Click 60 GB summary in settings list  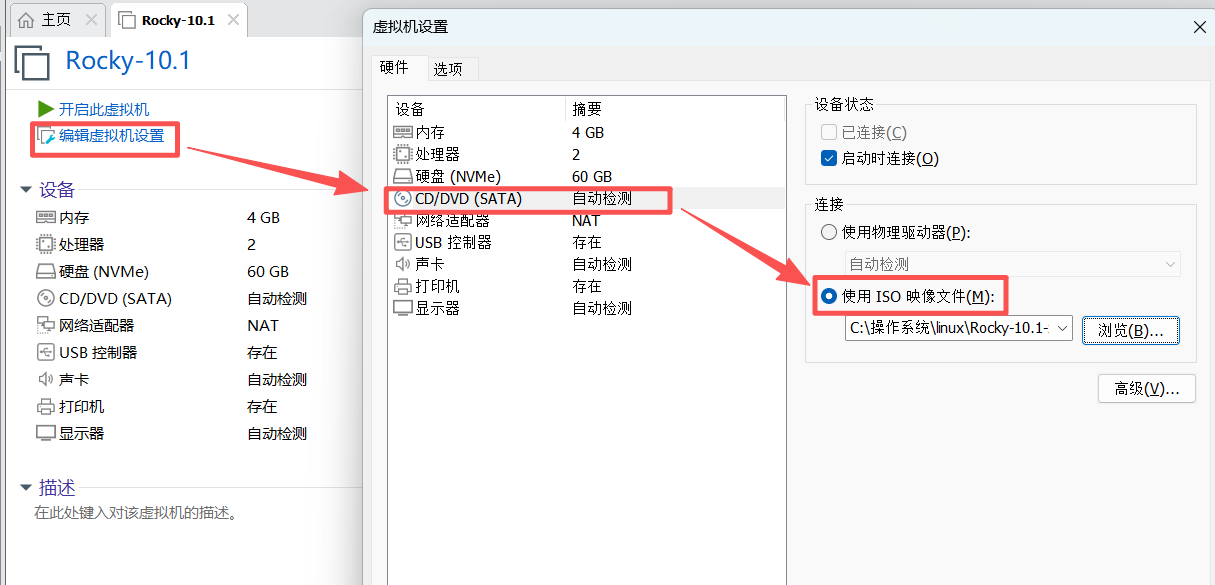coord(592,176)
